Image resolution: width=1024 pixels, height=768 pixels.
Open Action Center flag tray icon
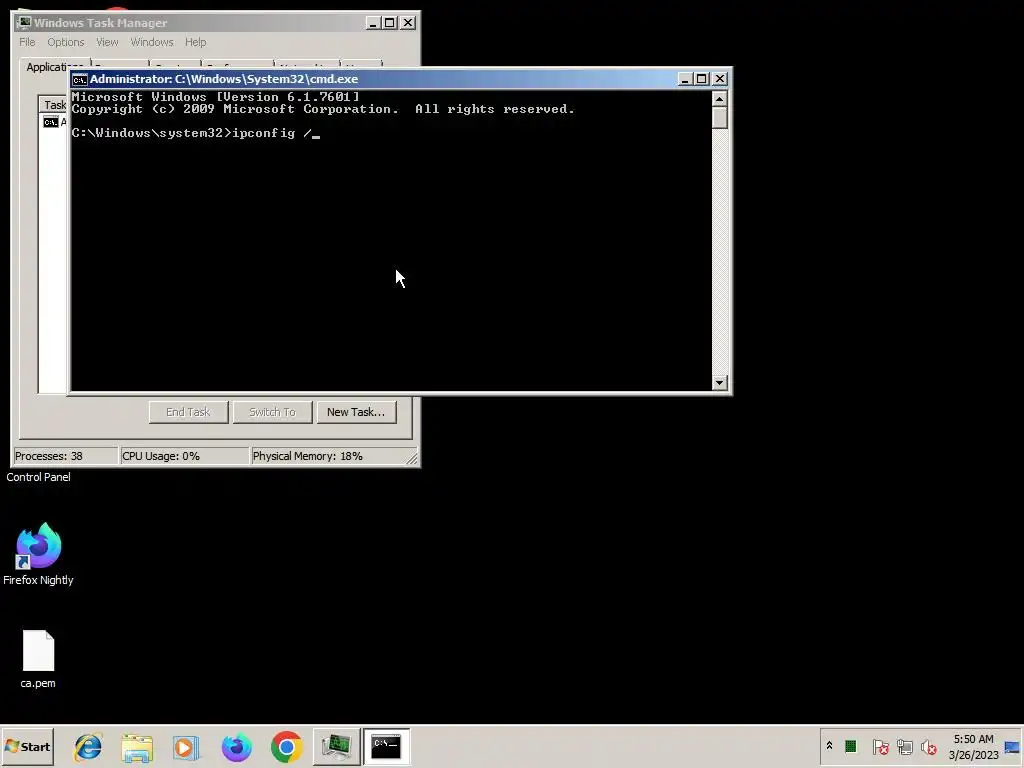(880, 746)
